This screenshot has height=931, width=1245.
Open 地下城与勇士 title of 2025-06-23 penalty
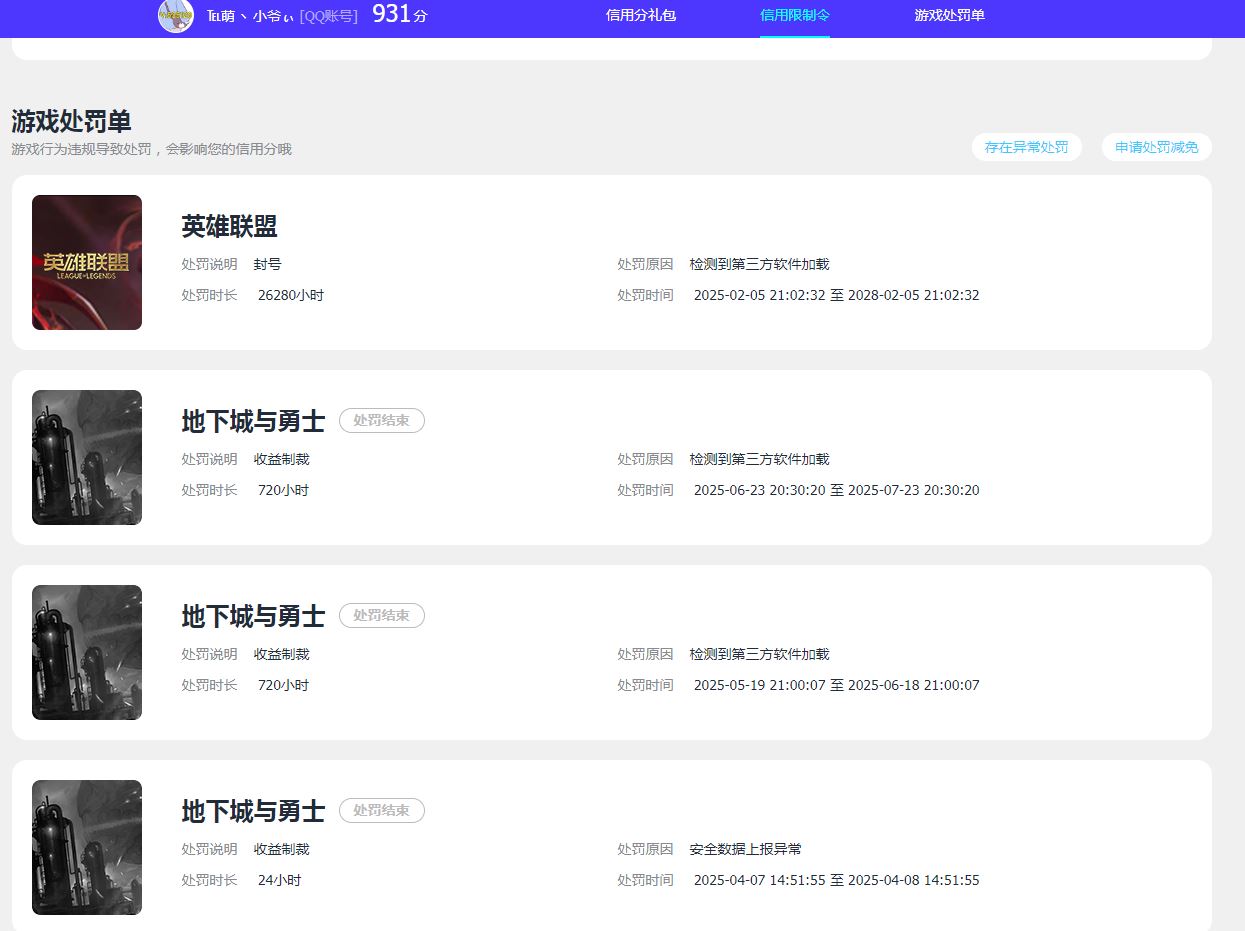pos(253,421)
